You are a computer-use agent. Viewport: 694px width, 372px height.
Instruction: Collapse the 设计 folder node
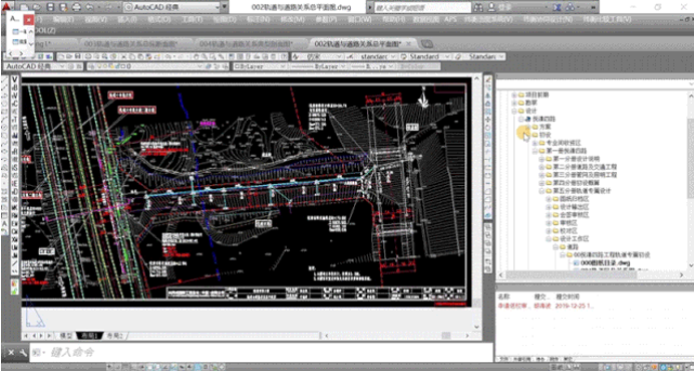(x=514, y=111)
